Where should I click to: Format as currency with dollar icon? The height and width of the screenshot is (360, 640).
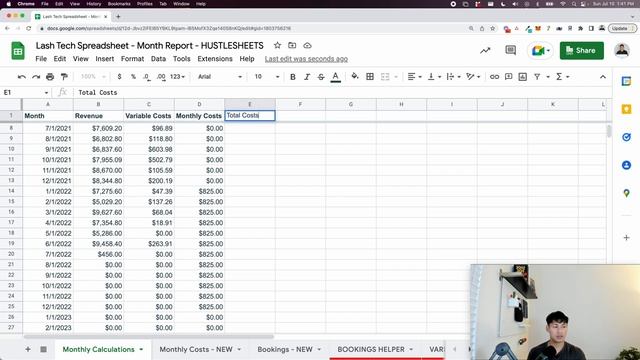tap(119, 77)
